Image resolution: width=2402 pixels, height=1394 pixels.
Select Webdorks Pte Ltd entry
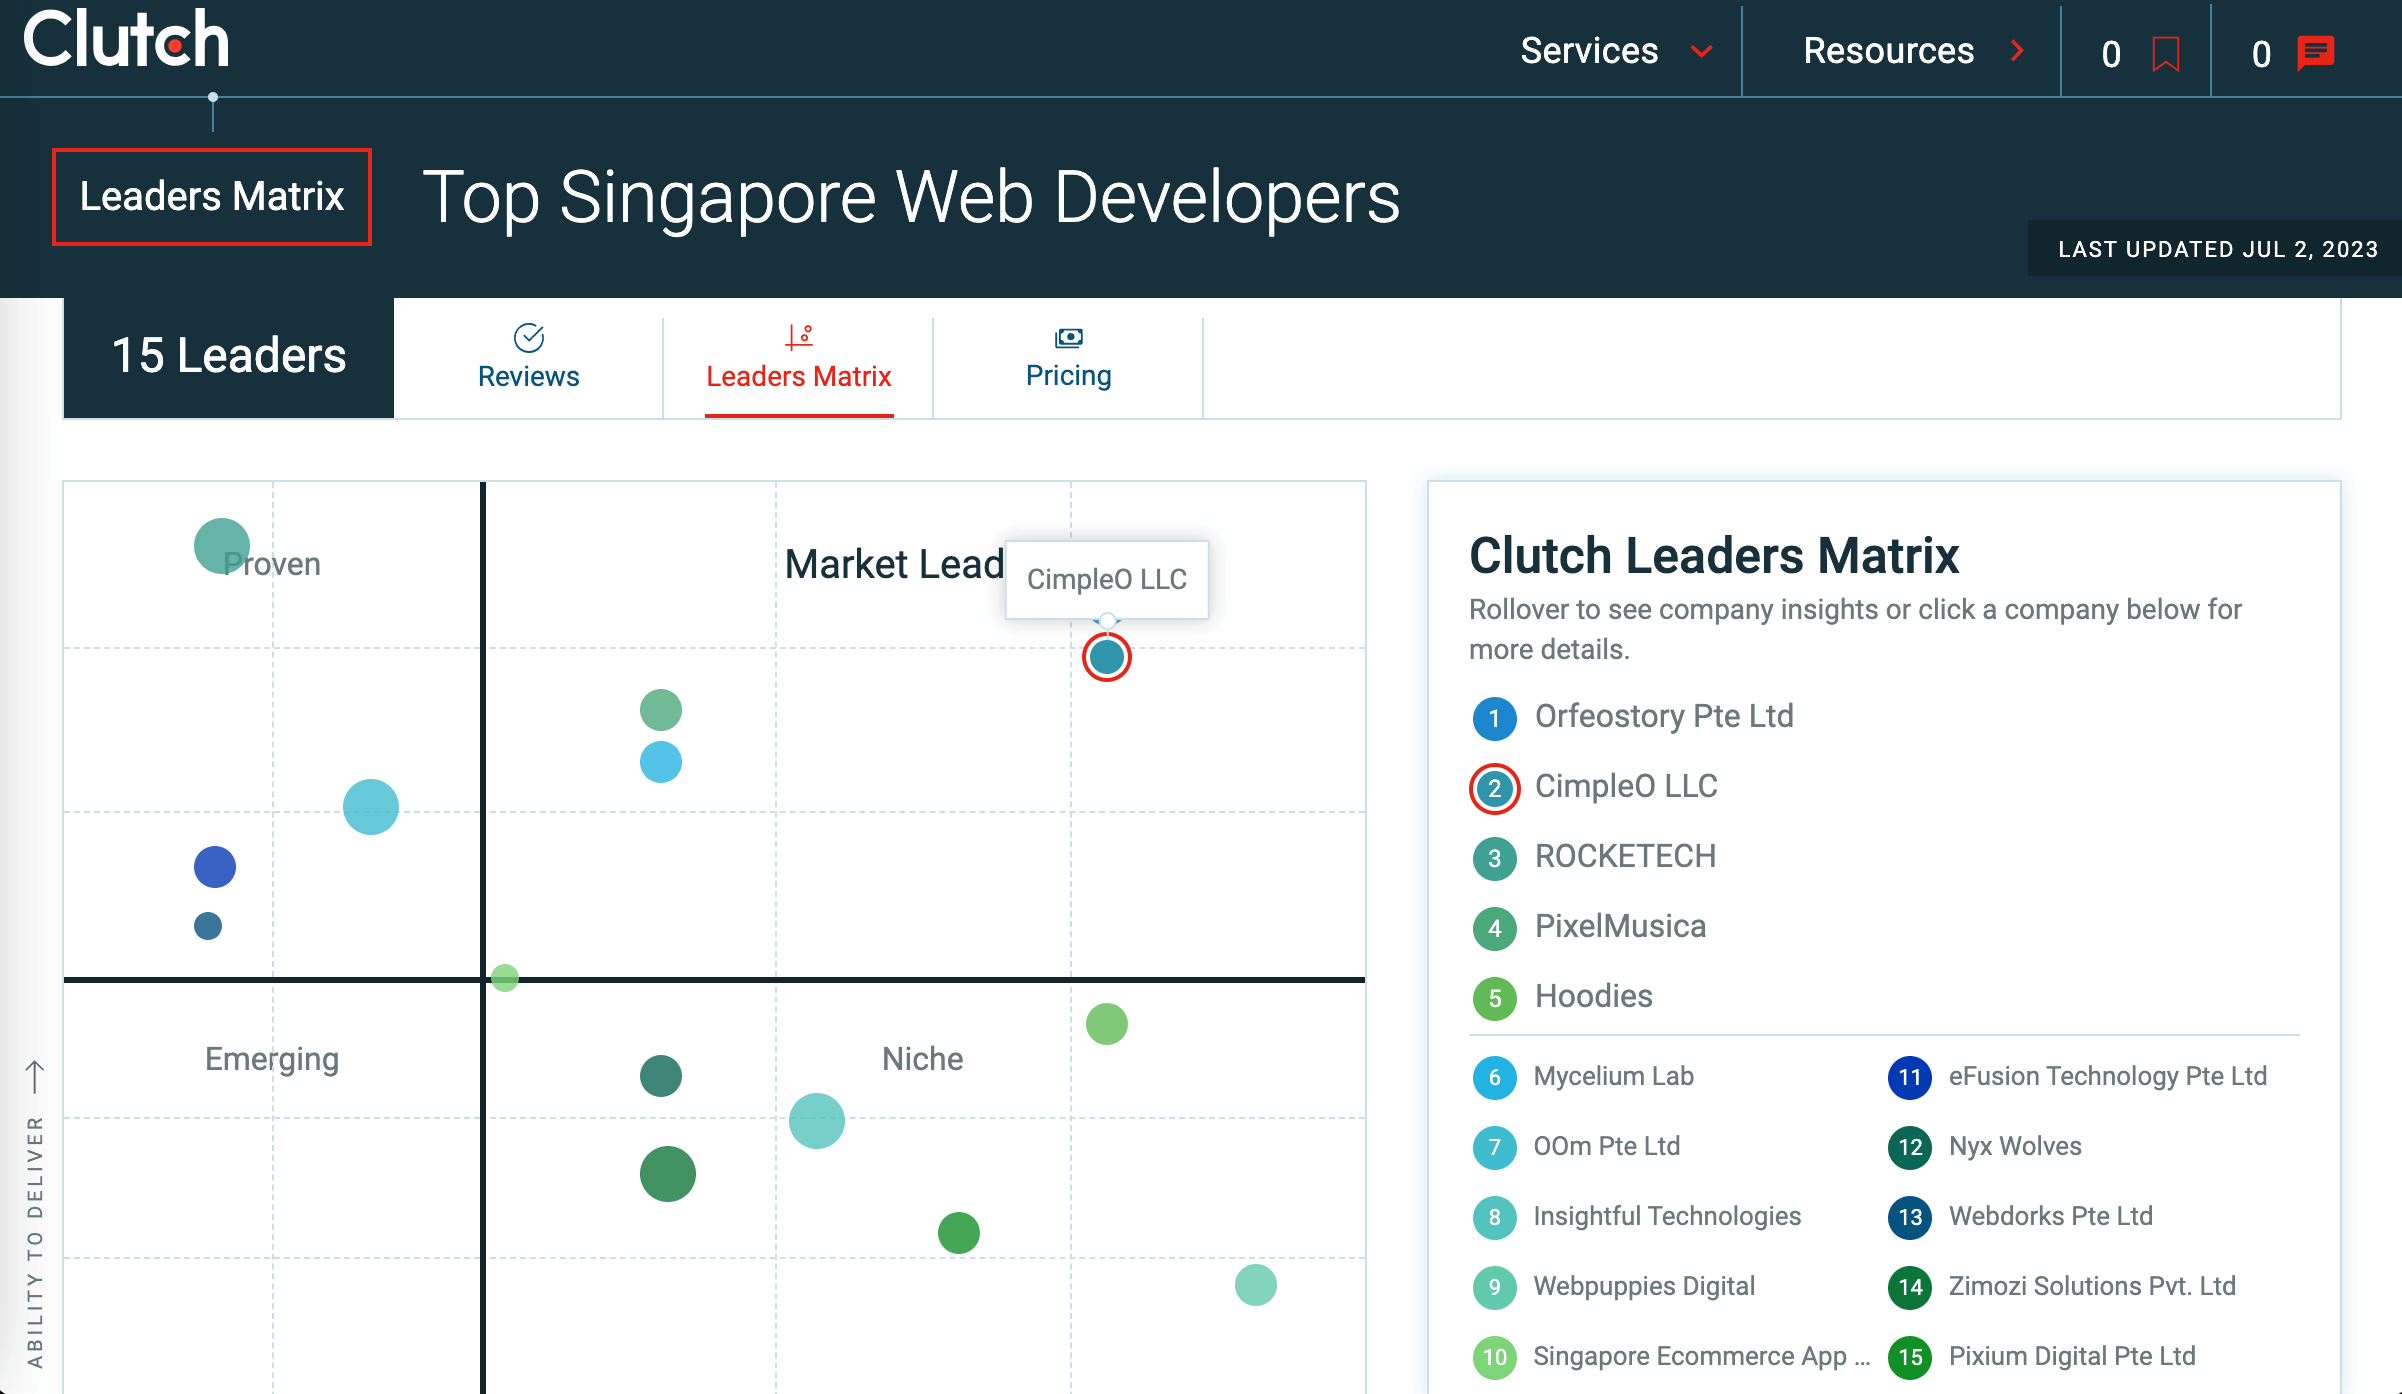tap(2050, 1217)
